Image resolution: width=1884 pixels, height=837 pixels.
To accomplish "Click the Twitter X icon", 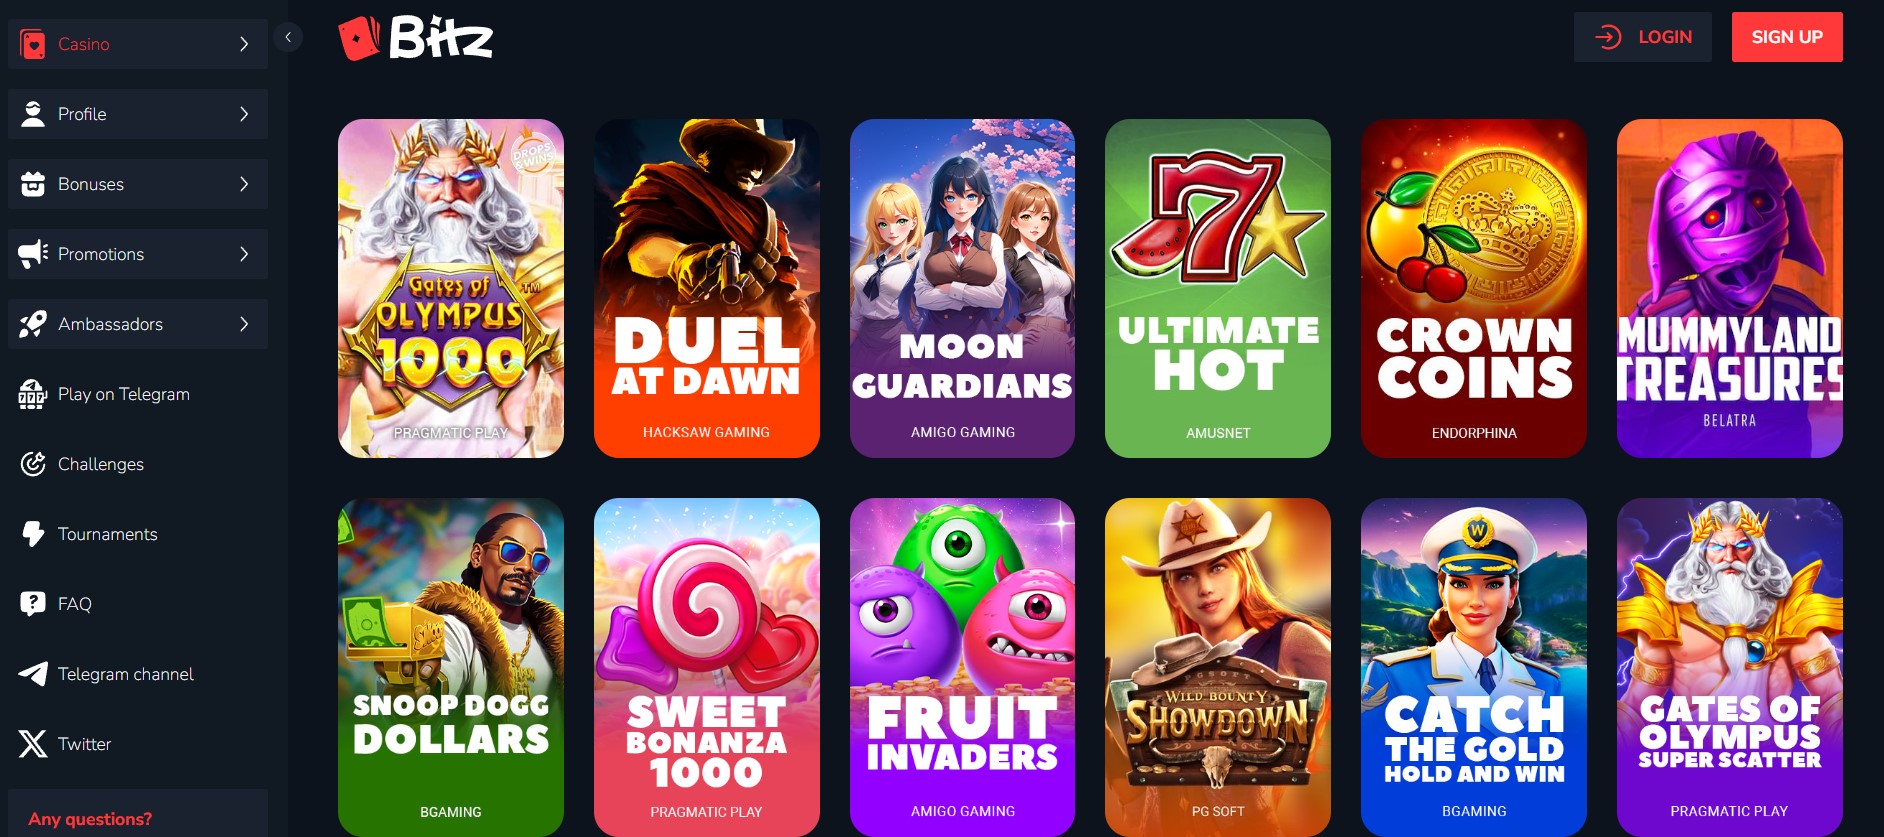I will pyautogui.click(x=33, y=744).
